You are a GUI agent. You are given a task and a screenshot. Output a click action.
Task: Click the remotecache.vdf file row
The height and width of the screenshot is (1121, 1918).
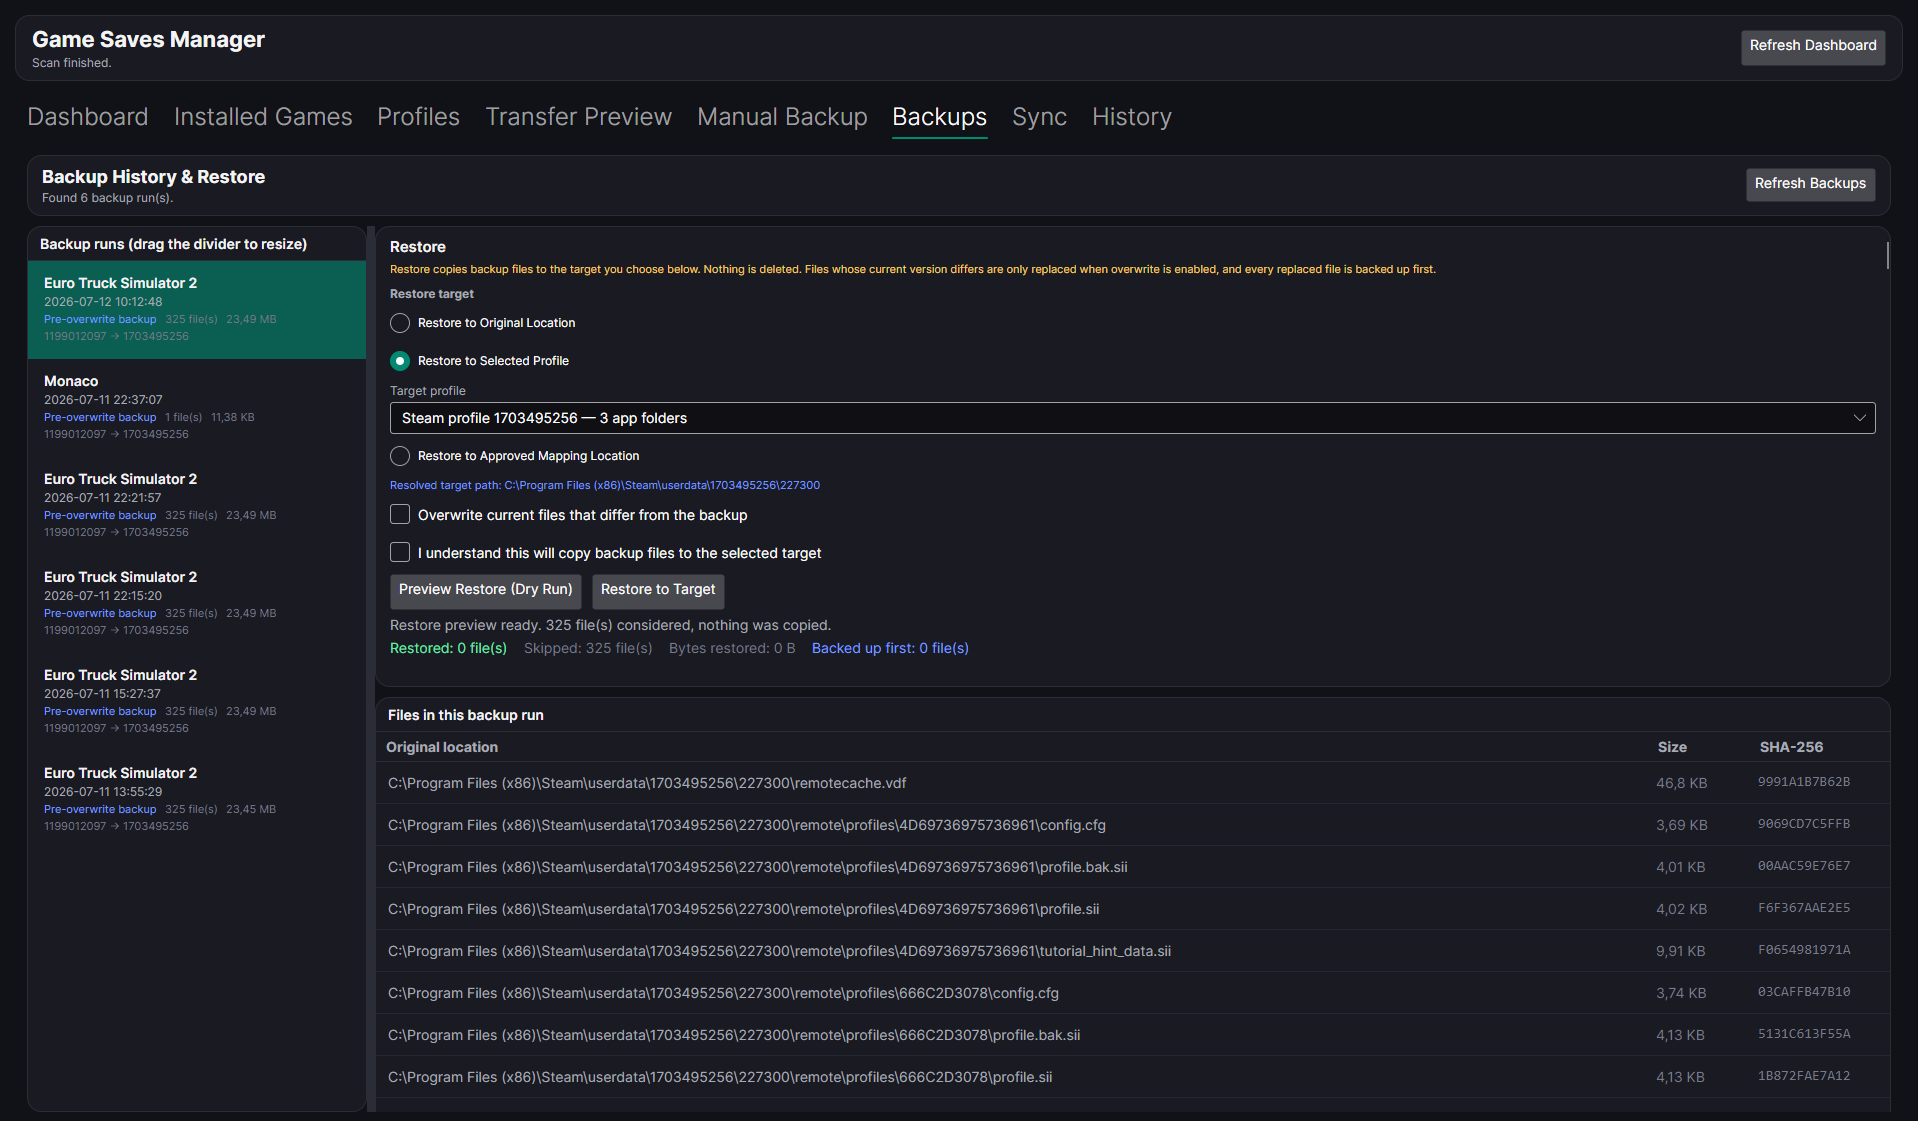1133,783
